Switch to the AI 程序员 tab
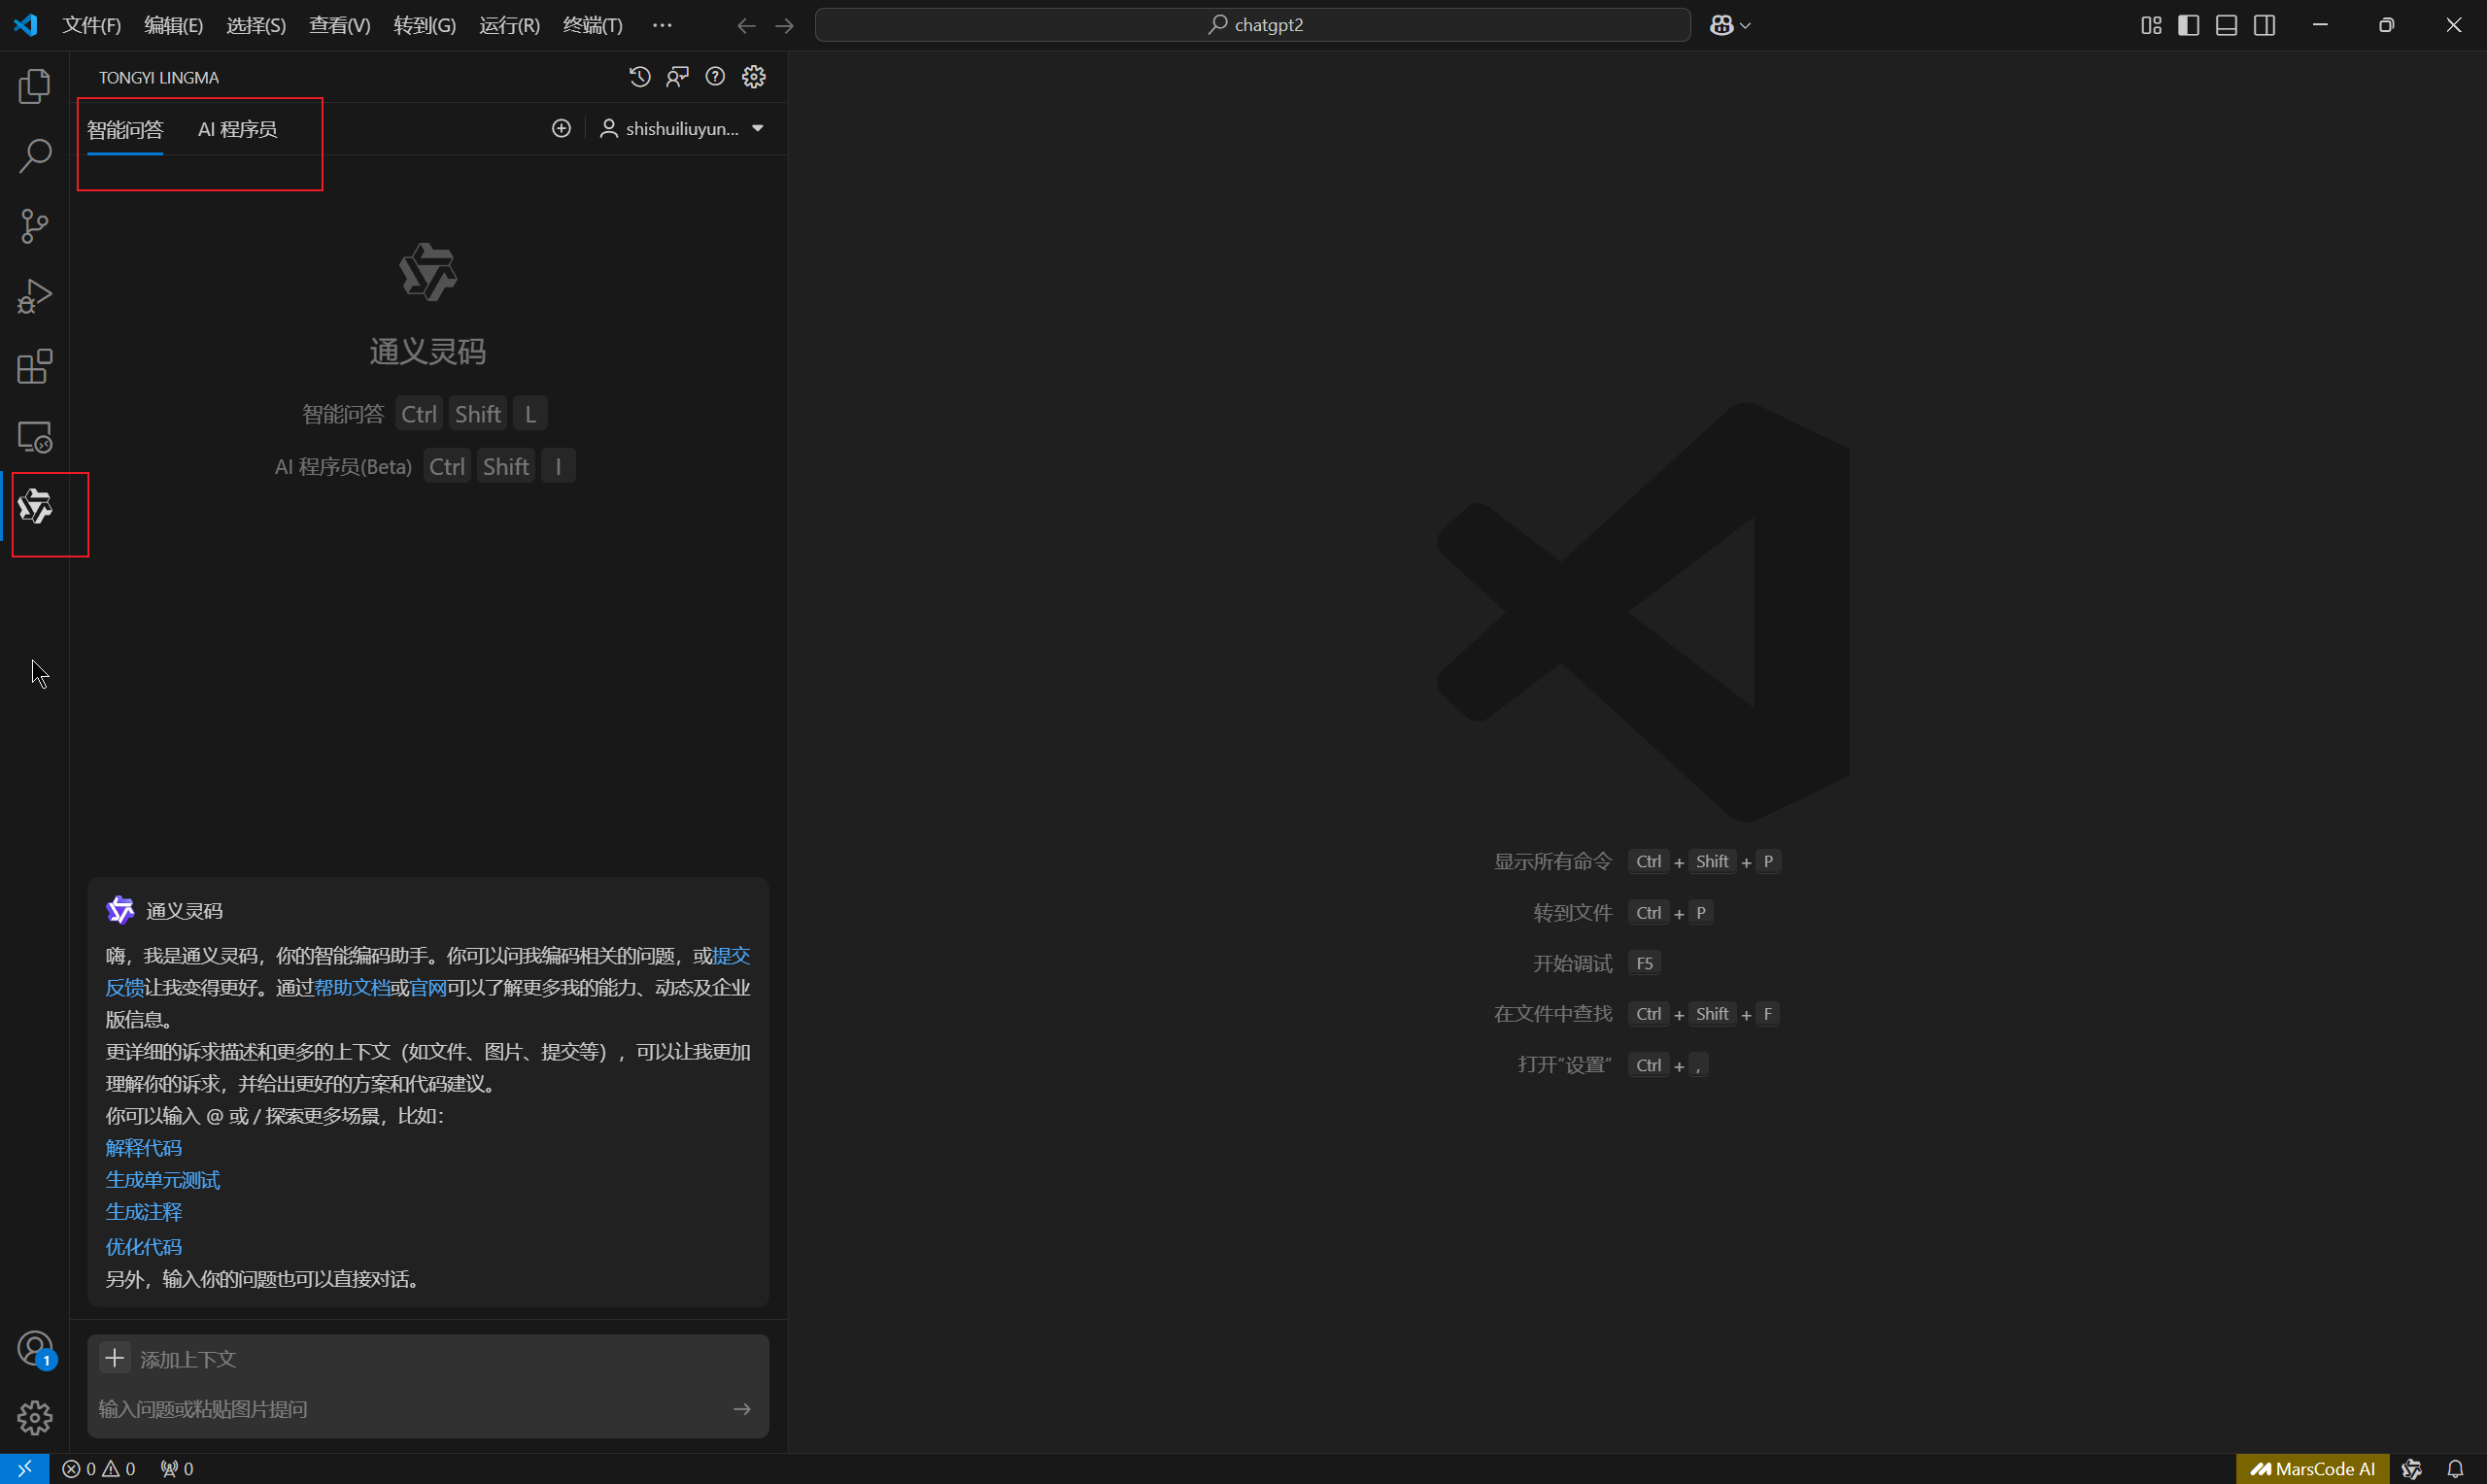Viewport: 2487px width, 1484px height. coord(237,129)
